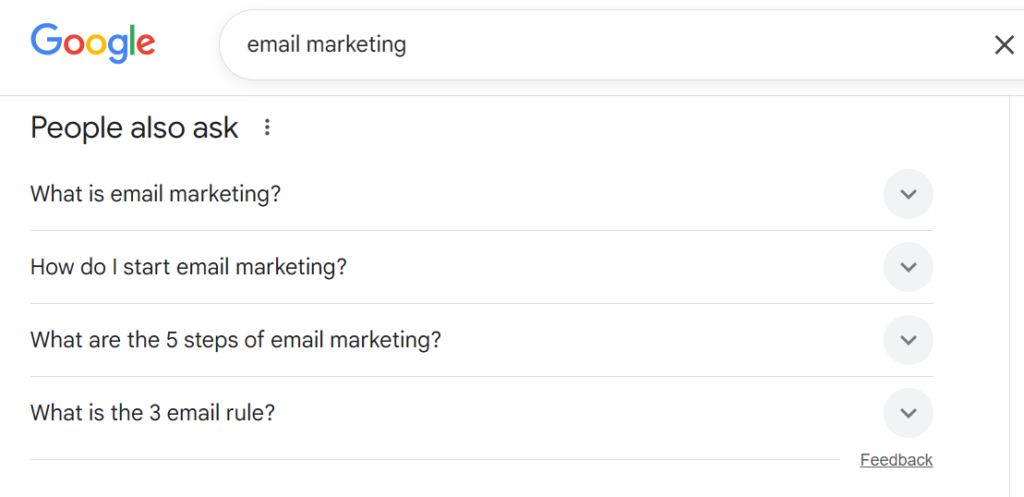
Task: Click the "People also ask" heading
Action: click(134, 128)
